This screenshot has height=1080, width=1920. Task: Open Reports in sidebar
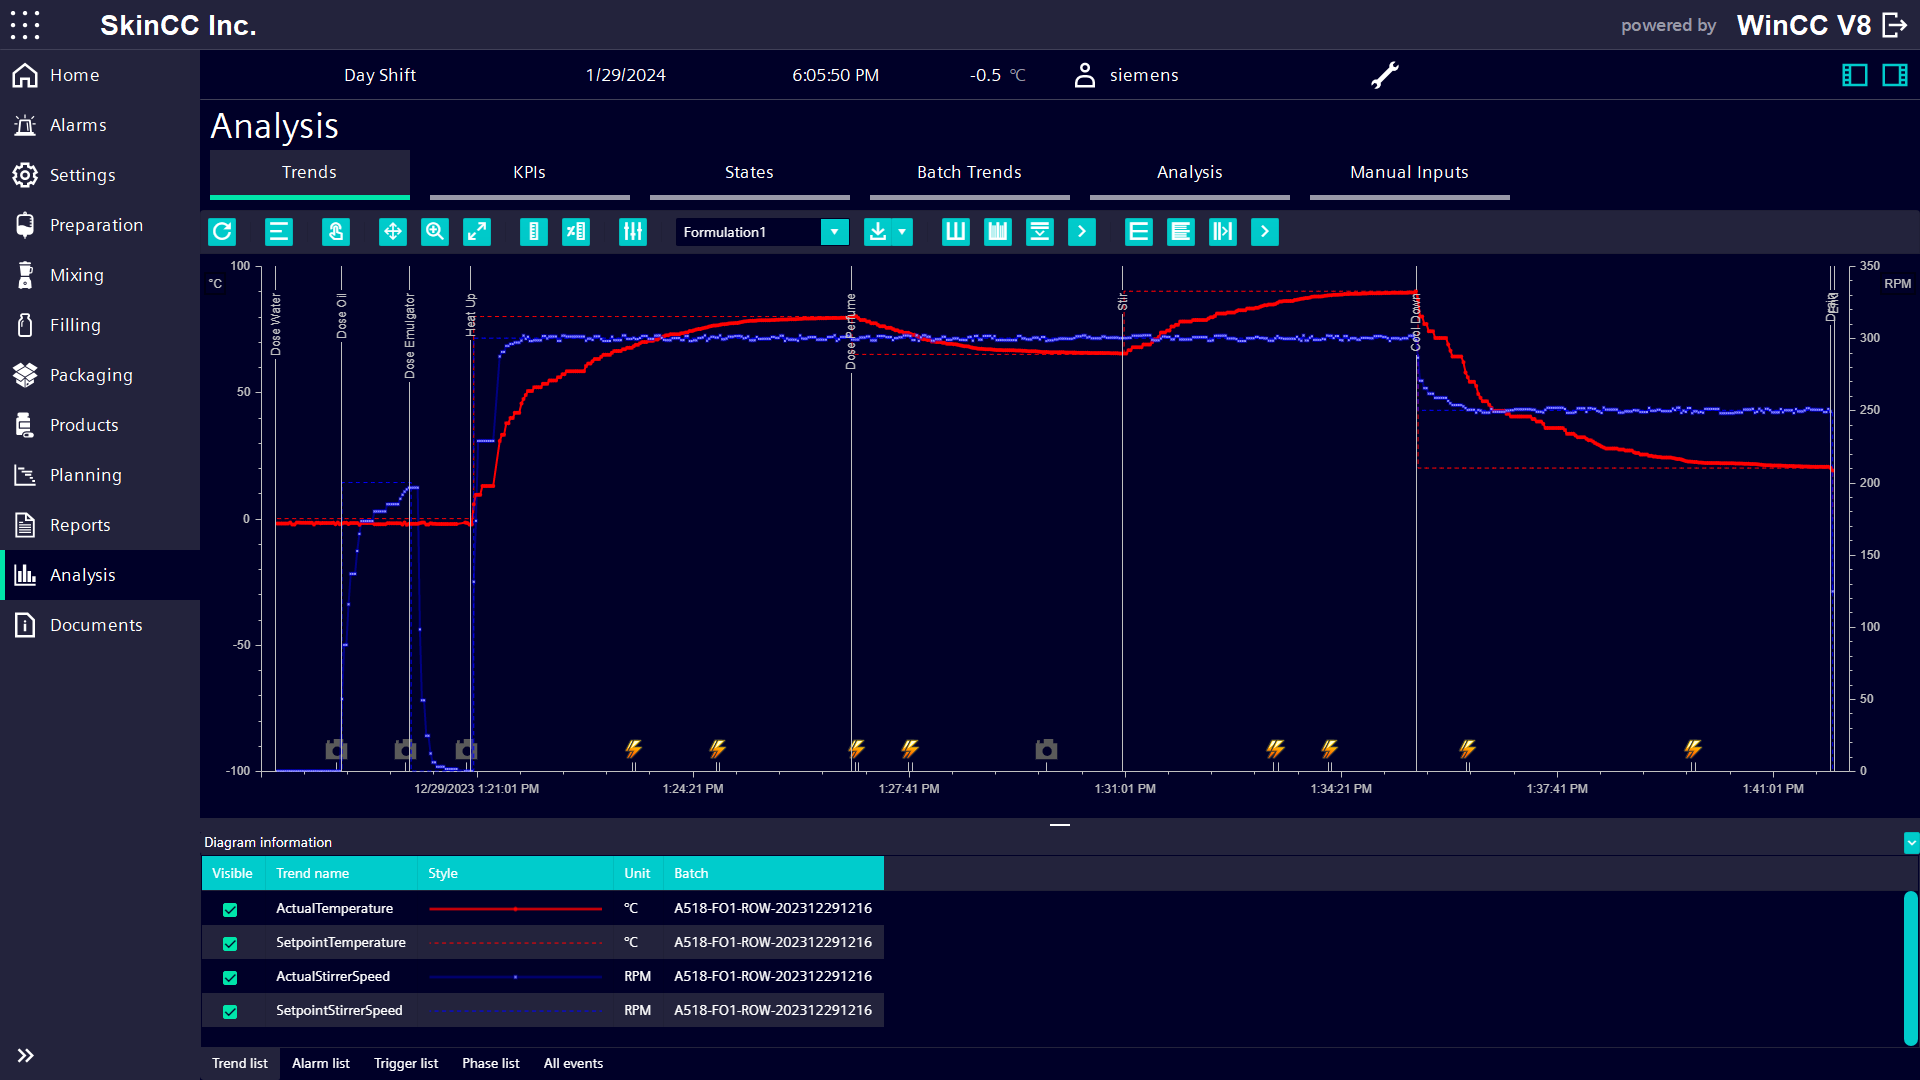click(x=100, y=525)
